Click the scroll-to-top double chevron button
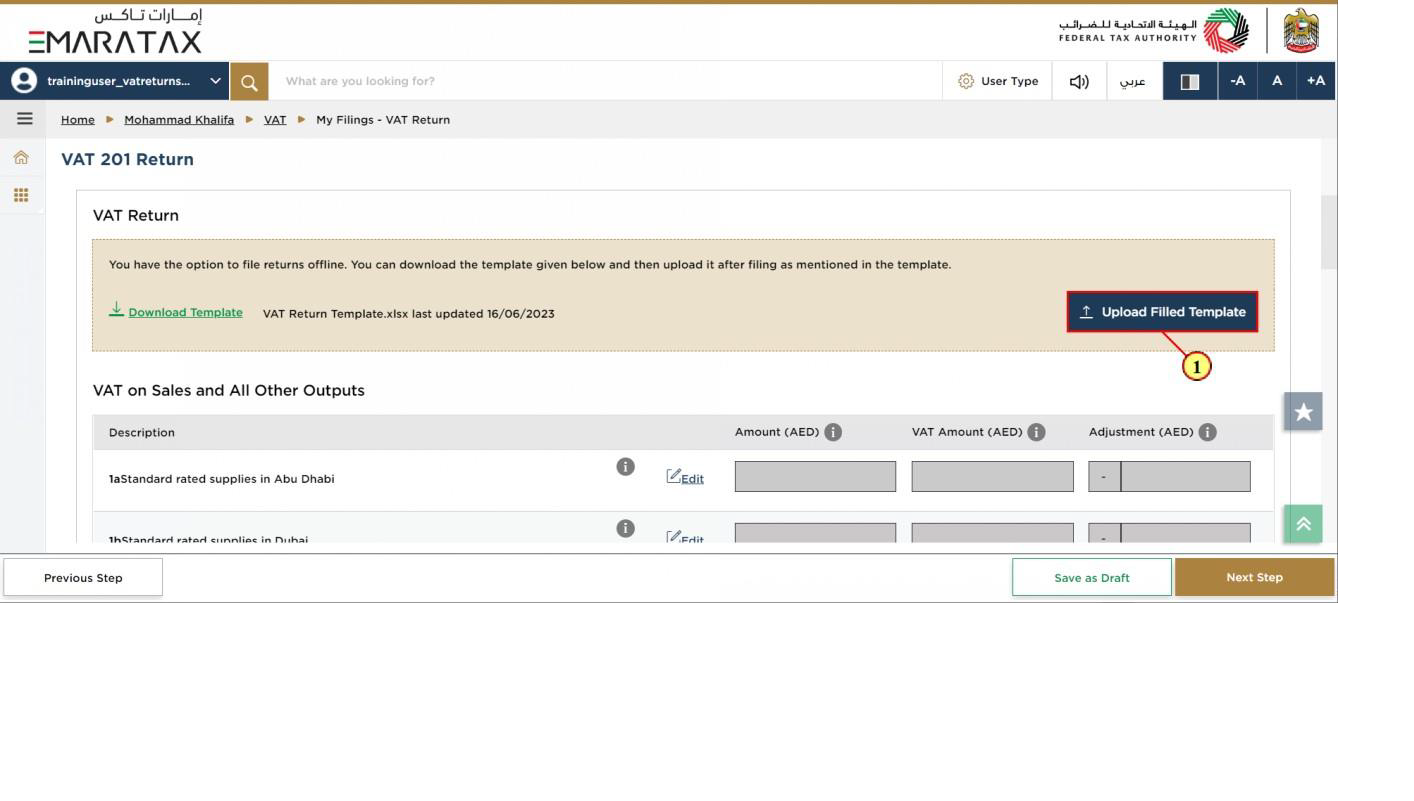 click(x=1303, y=523)
